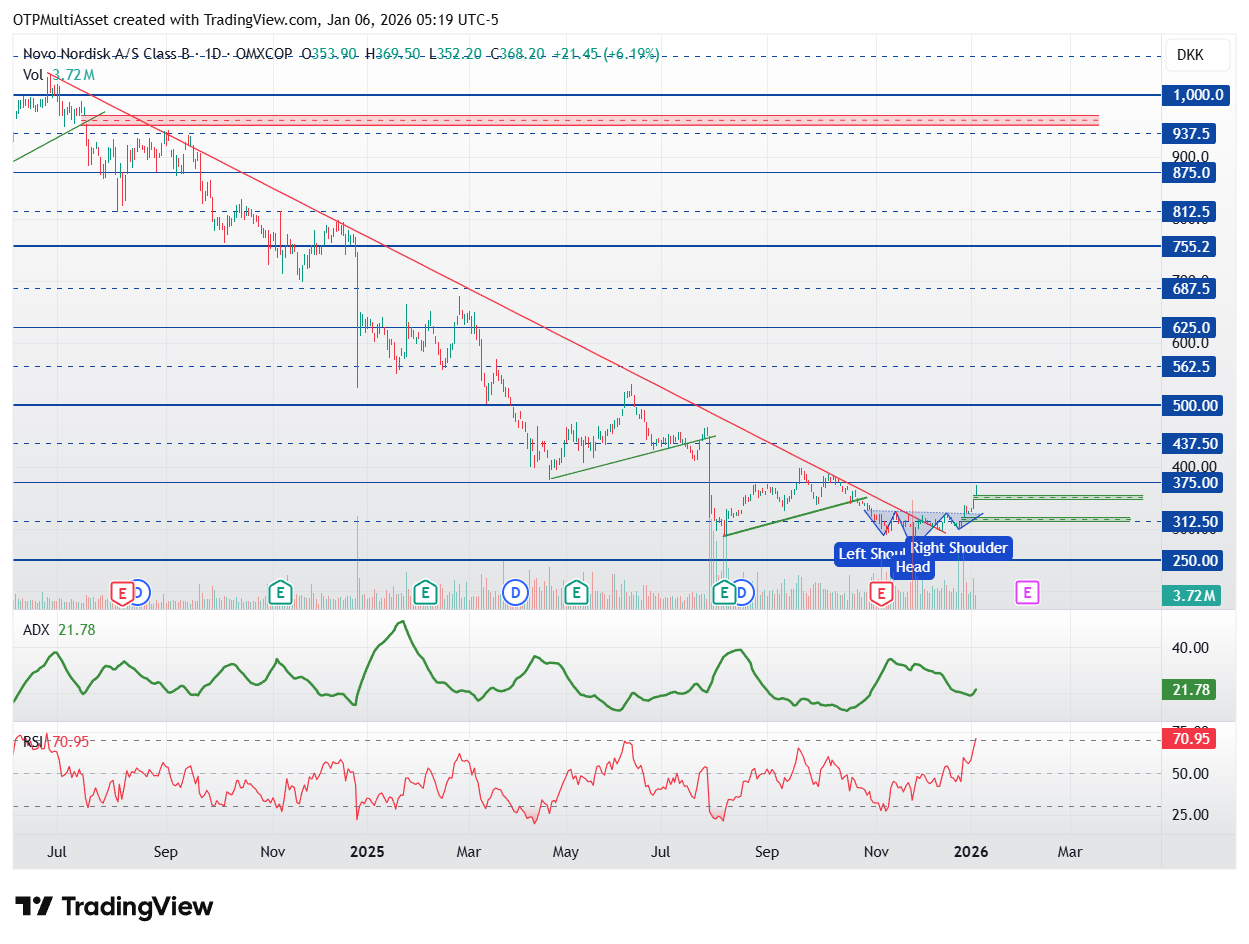Viewport: 1249px width, 944px height.
Task: Click the Head pattern label
Action: click(x=912, y=567)
